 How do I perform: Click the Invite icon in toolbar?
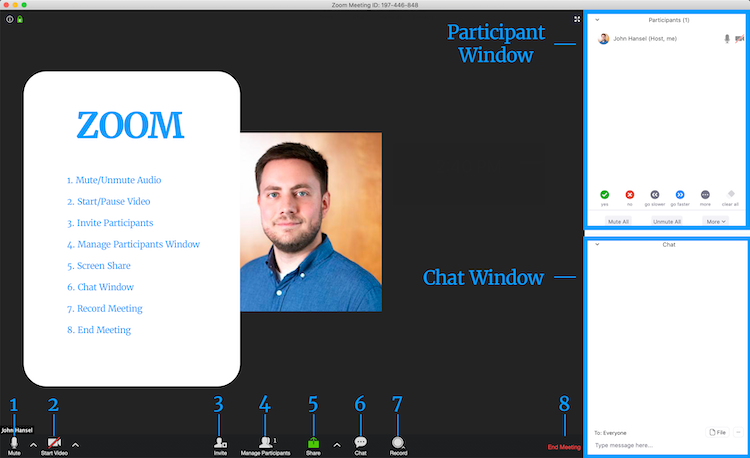point(220,442)
